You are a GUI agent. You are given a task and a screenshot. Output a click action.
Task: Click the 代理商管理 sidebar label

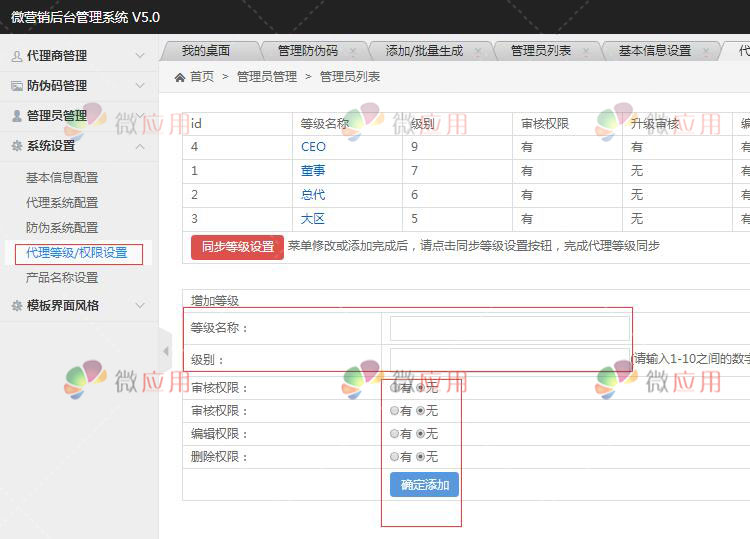[57, 56]
